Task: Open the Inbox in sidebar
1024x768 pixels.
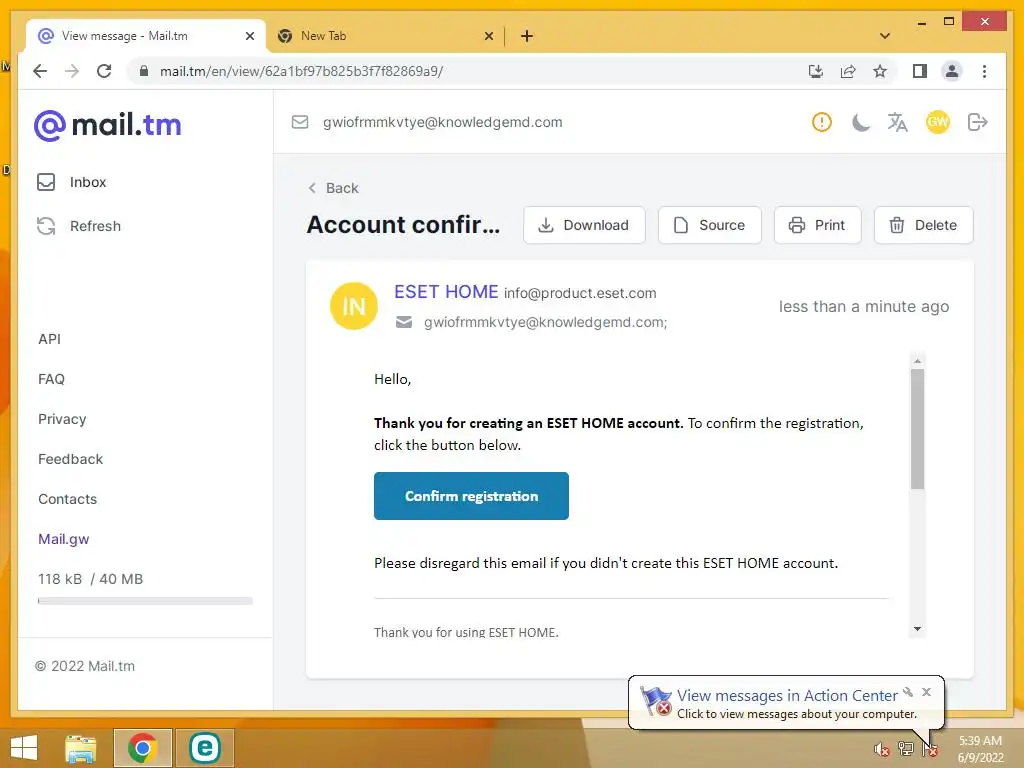Action: click(x=72, y=182)
